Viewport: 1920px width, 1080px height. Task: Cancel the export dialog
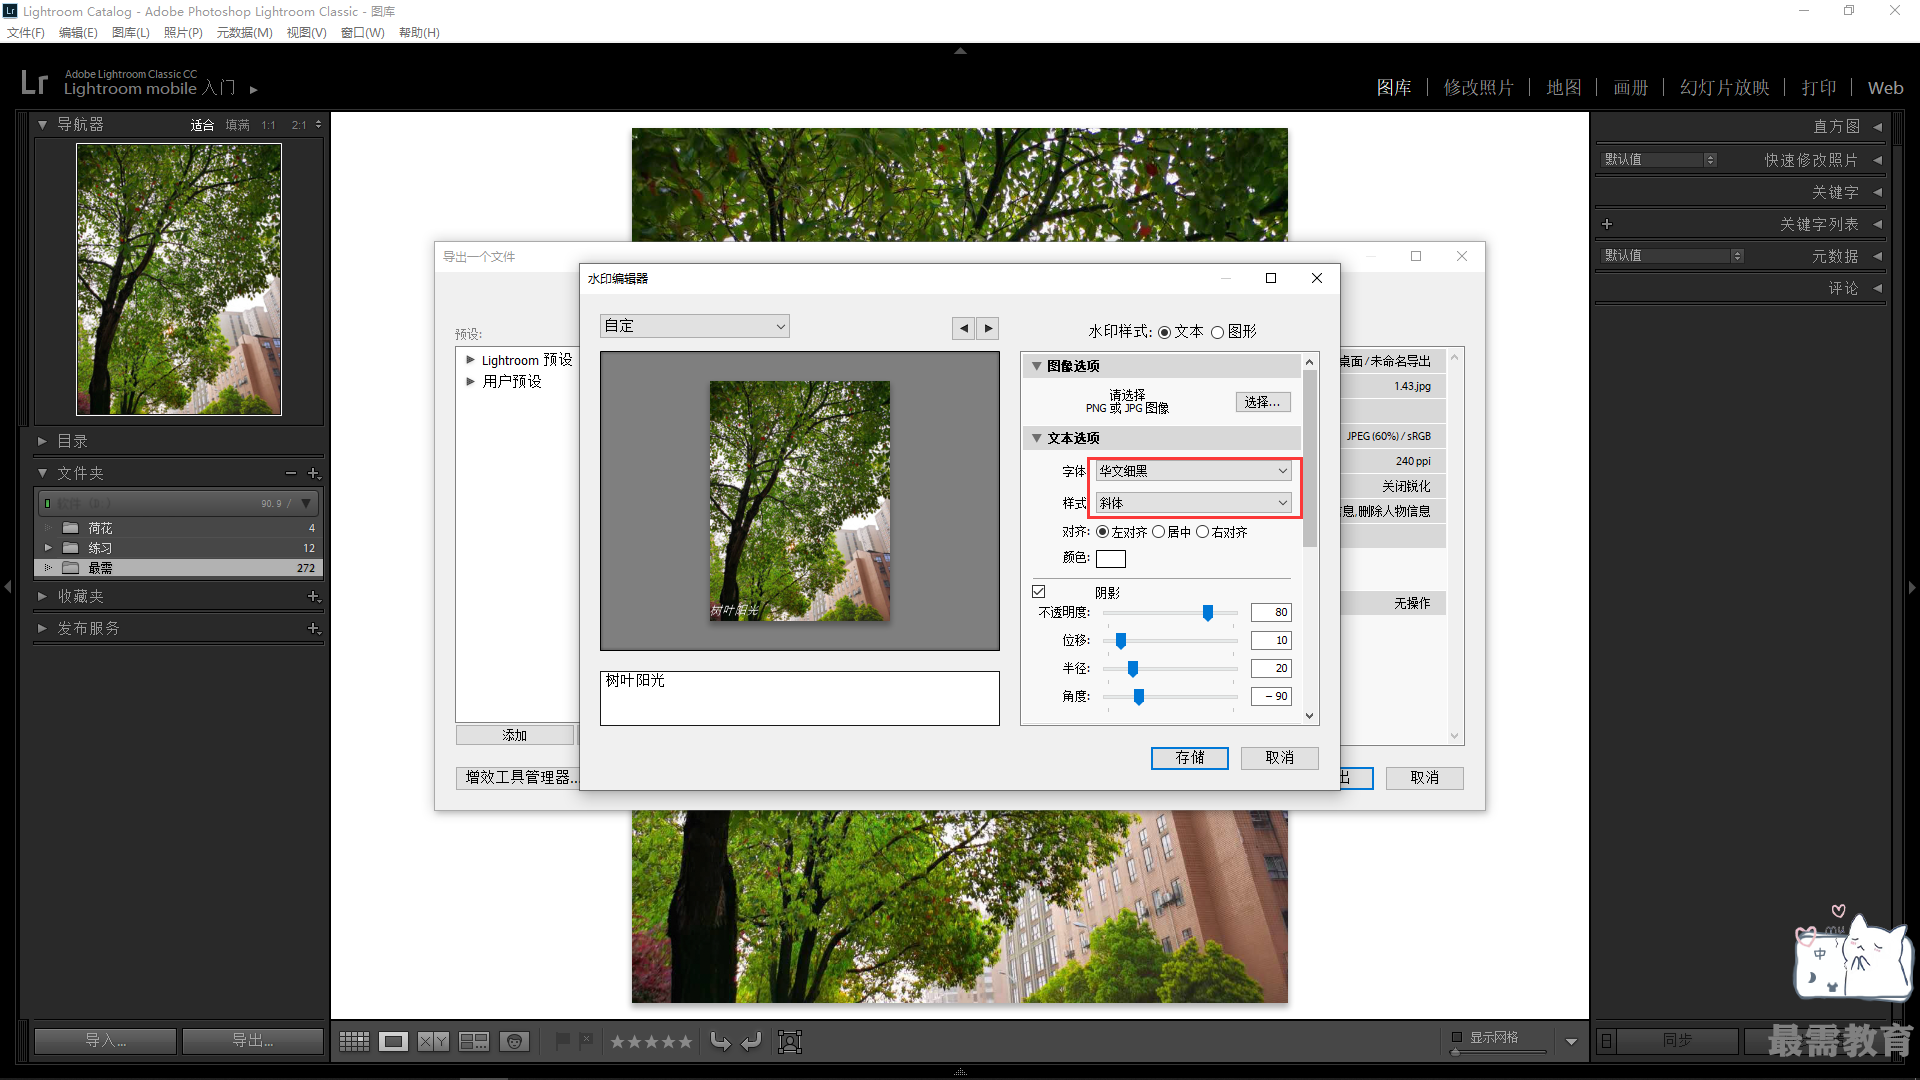(1424, 778)
